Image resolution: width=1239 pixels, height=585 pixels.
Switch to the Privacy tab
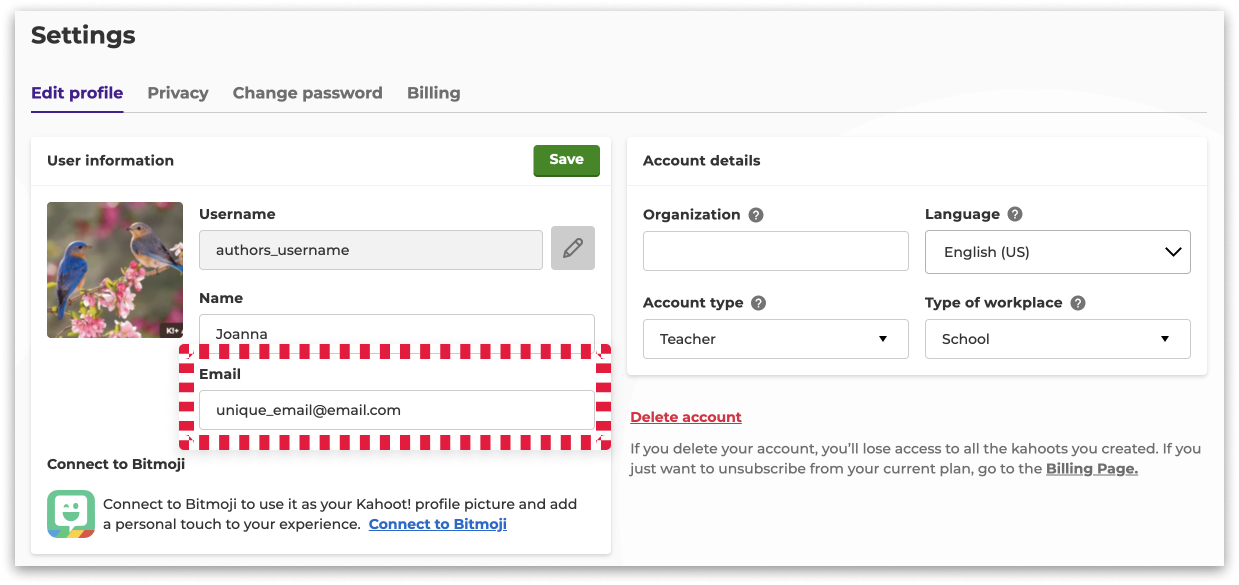point(178,93)
